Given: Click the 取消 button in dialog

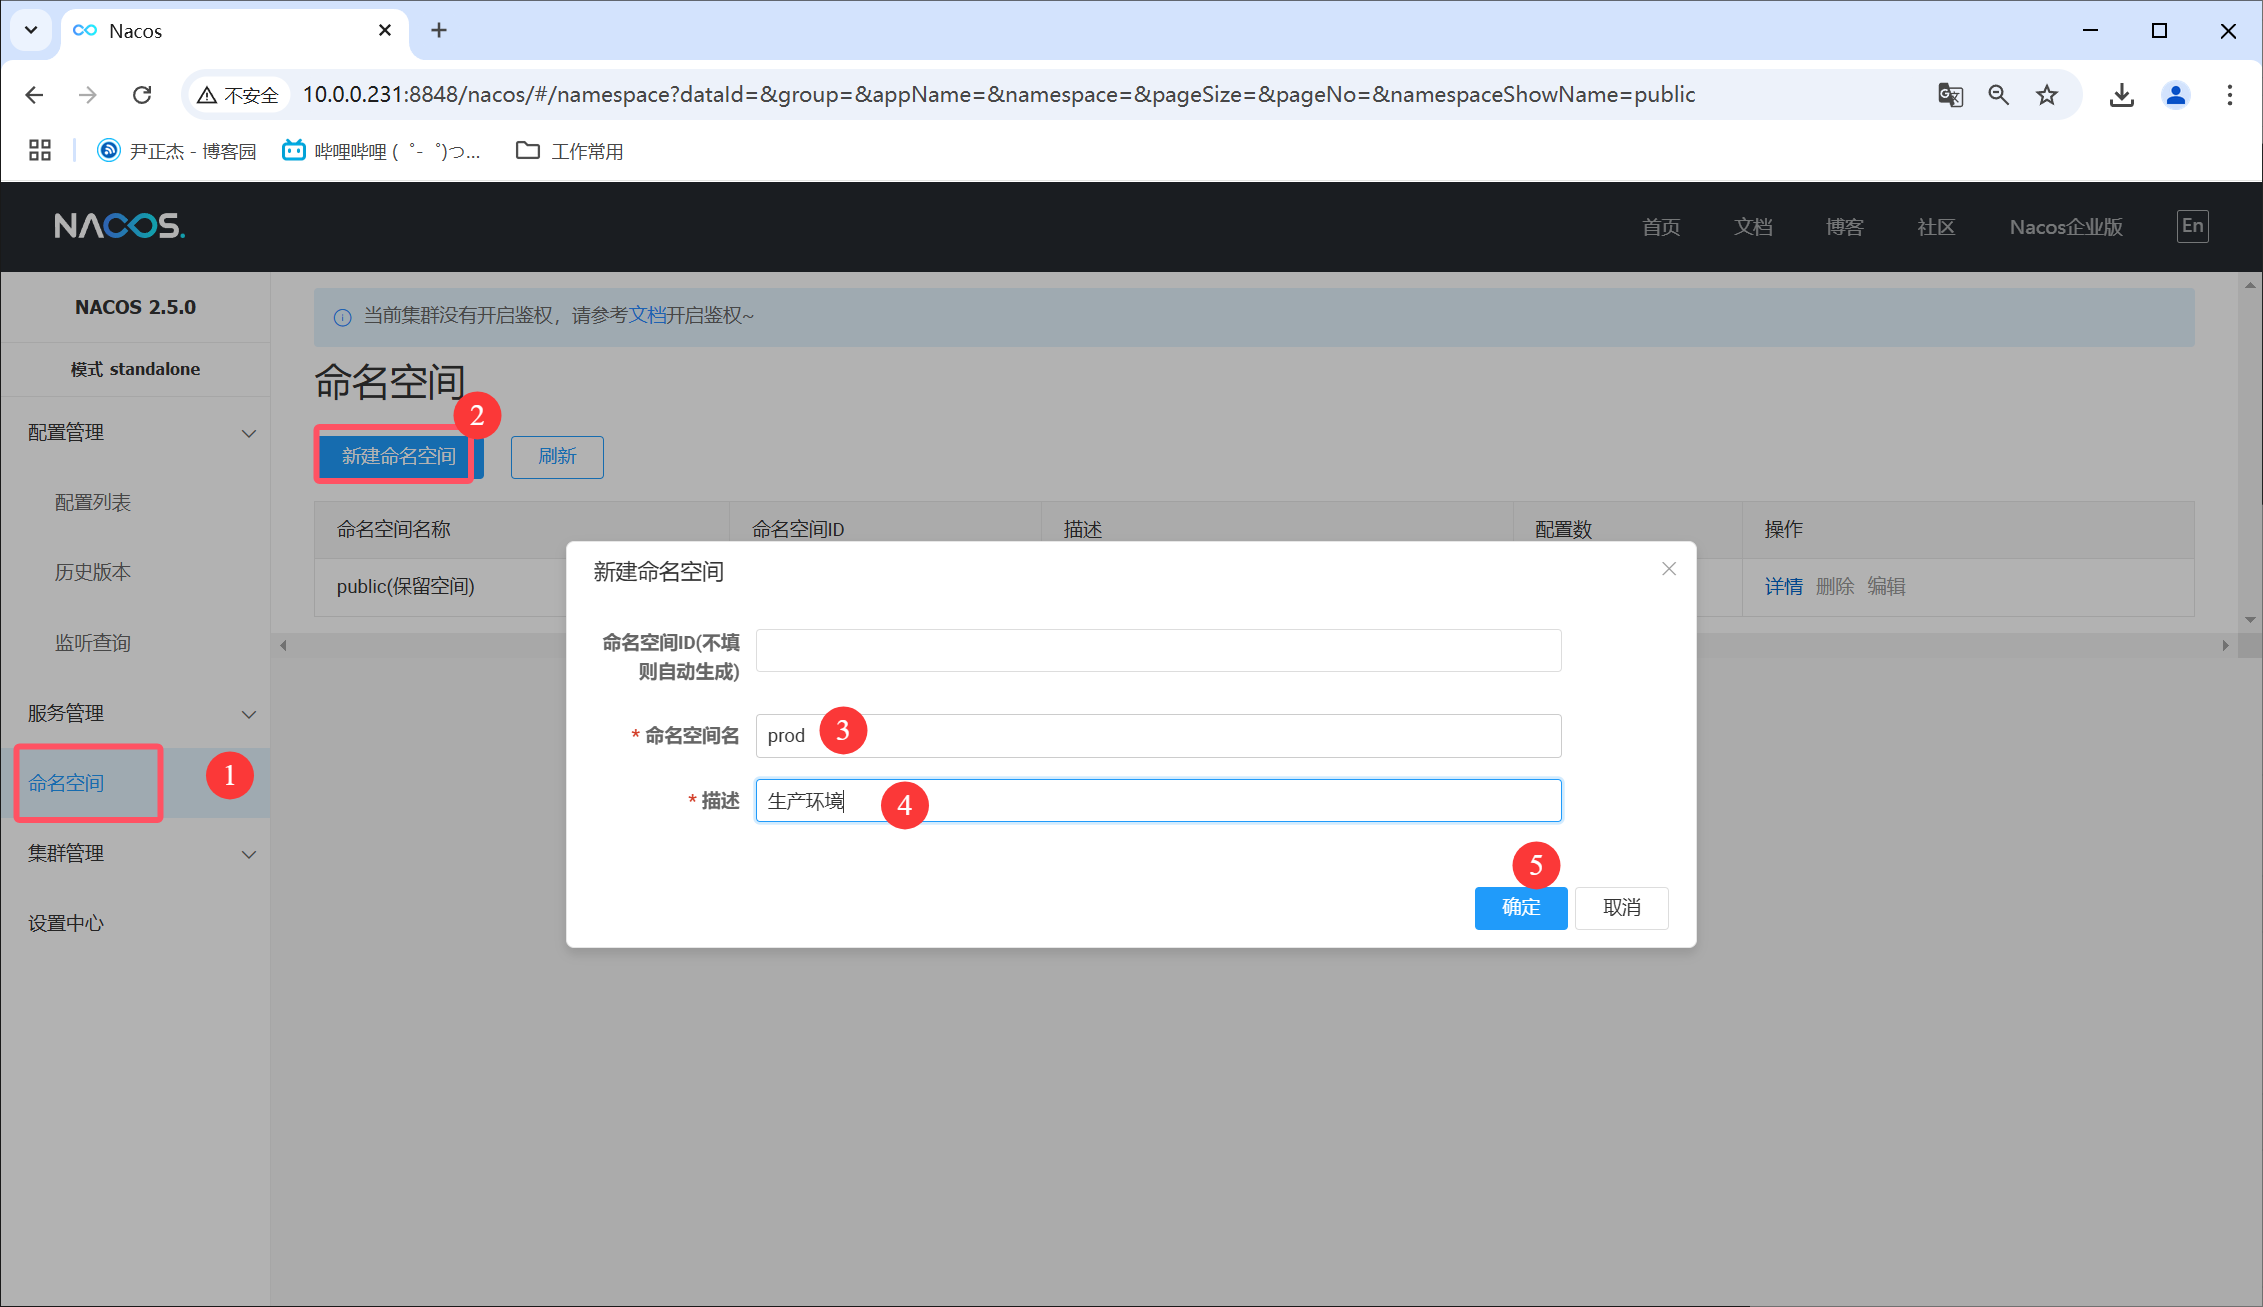Looking at the screenshot, I should [1621, 908].
